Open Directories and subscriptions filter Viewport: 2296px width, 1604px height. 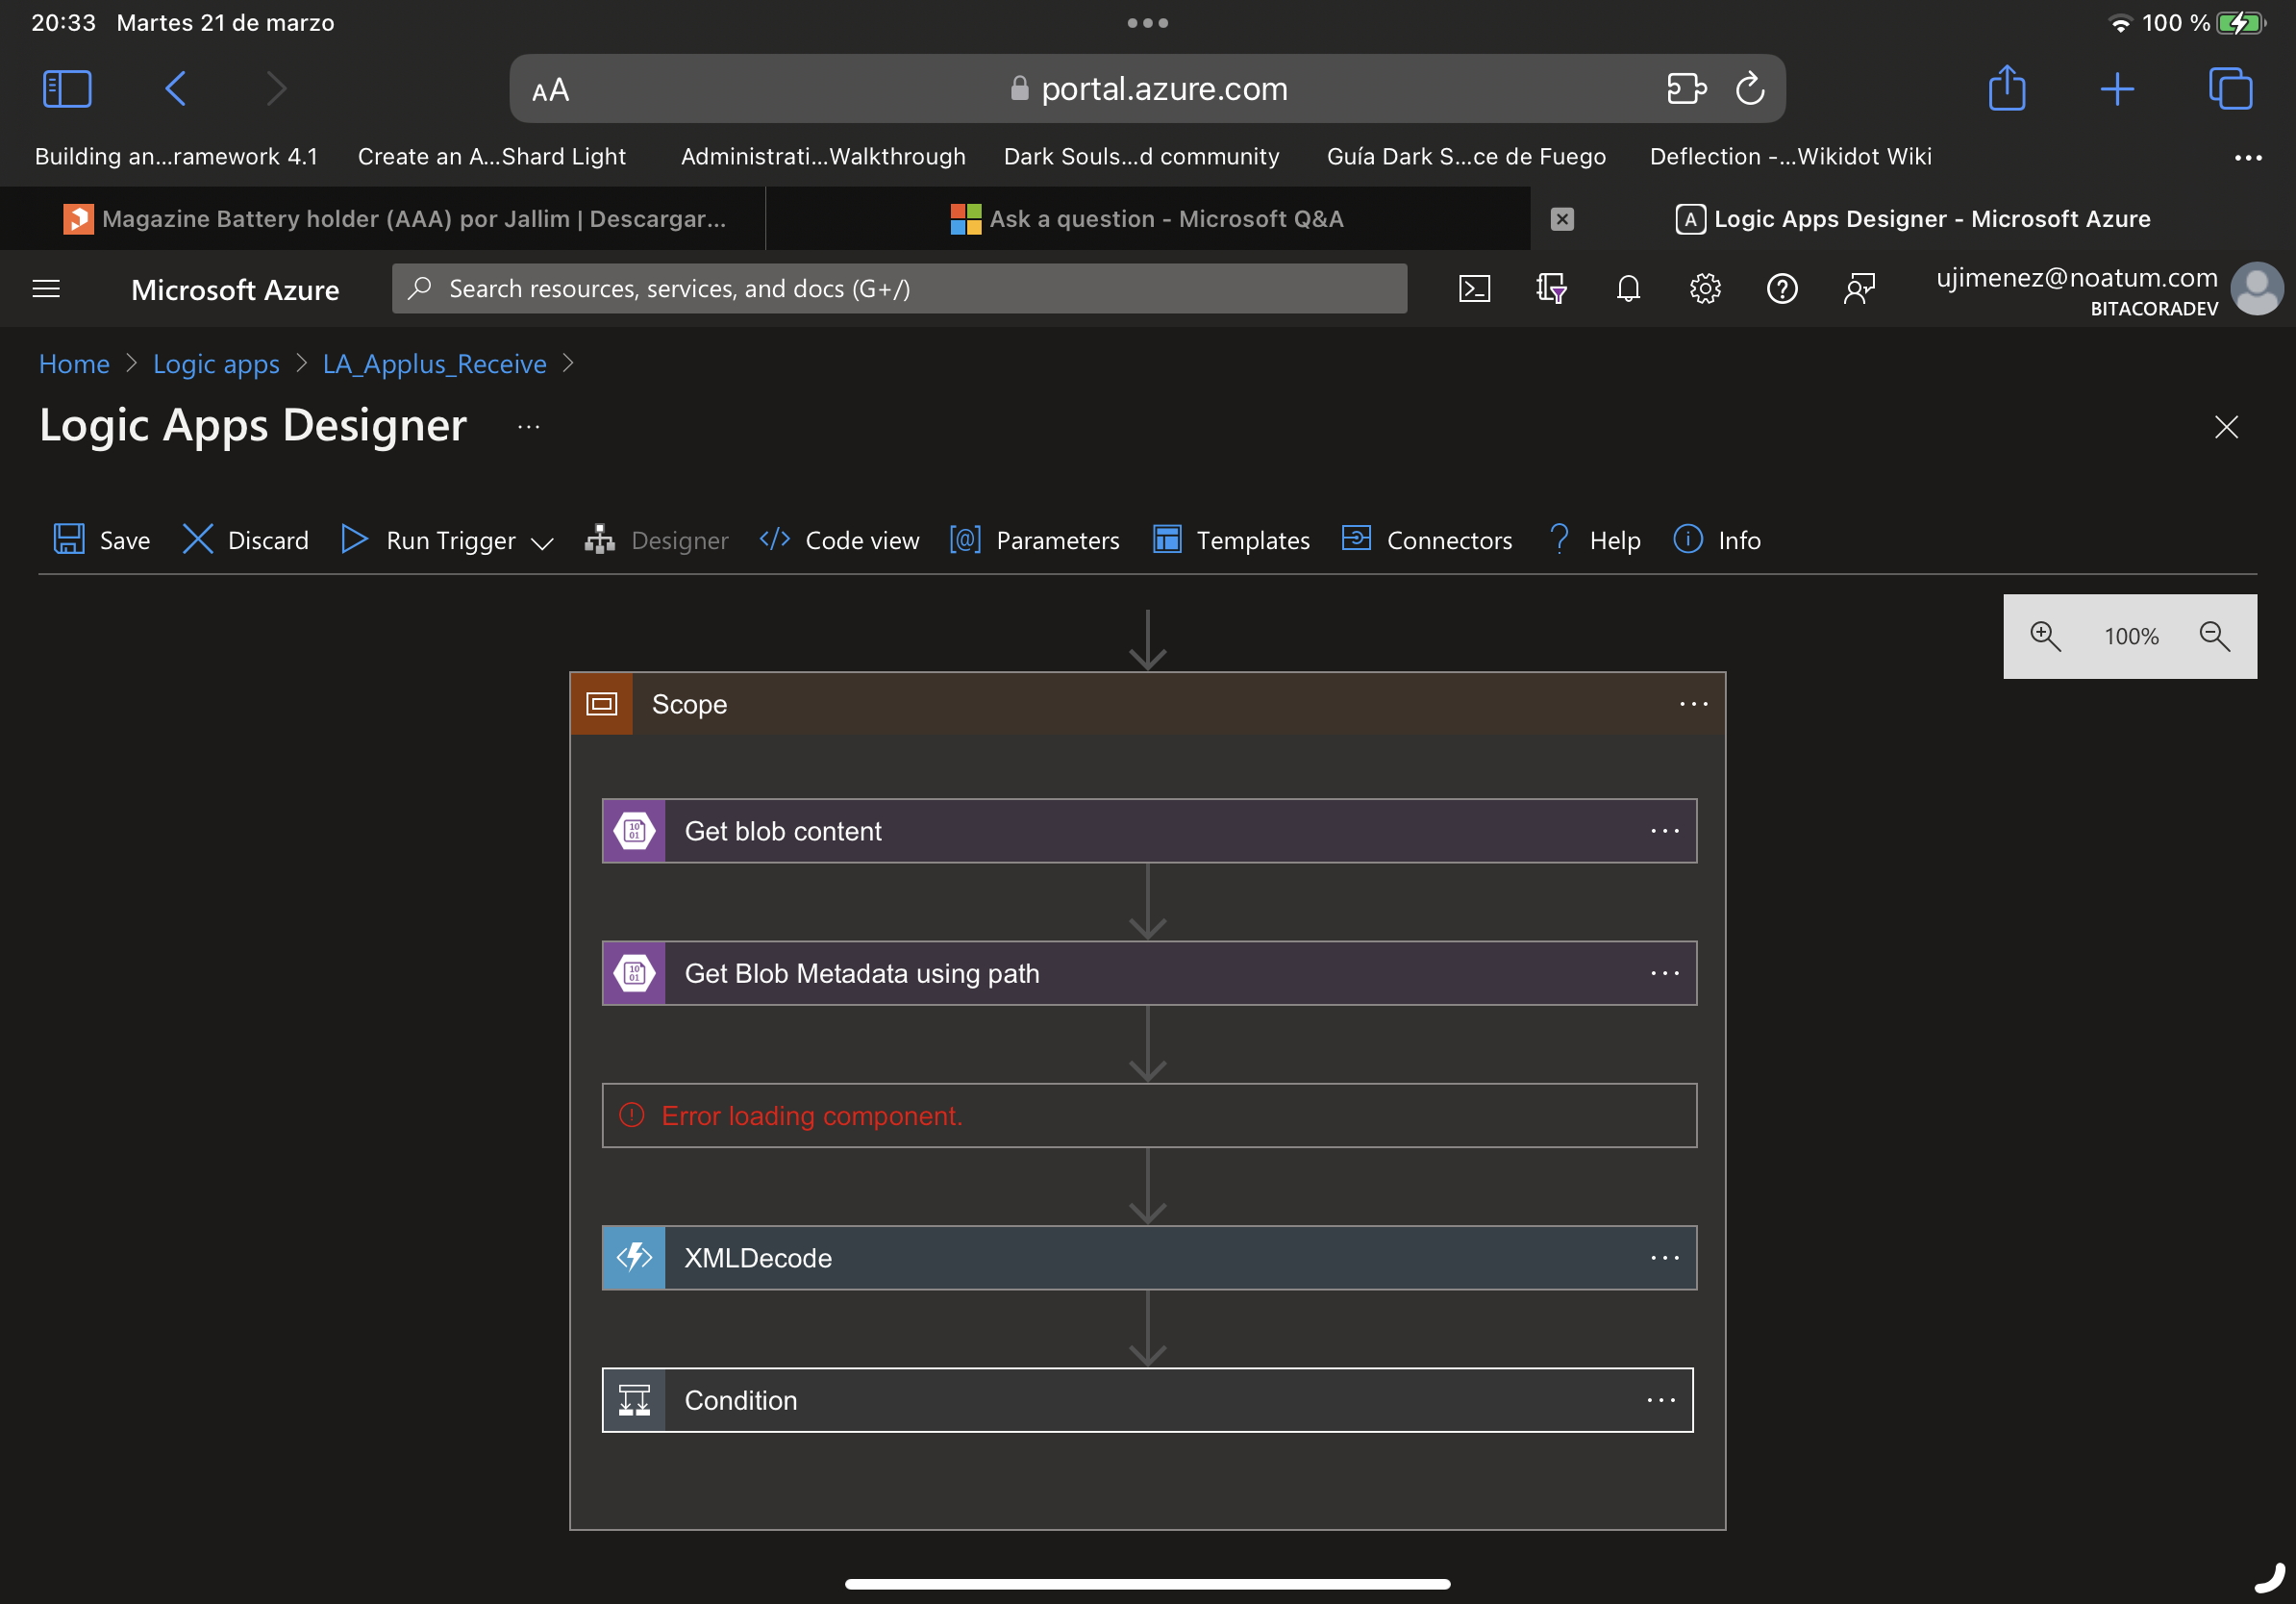(1551, 289)
